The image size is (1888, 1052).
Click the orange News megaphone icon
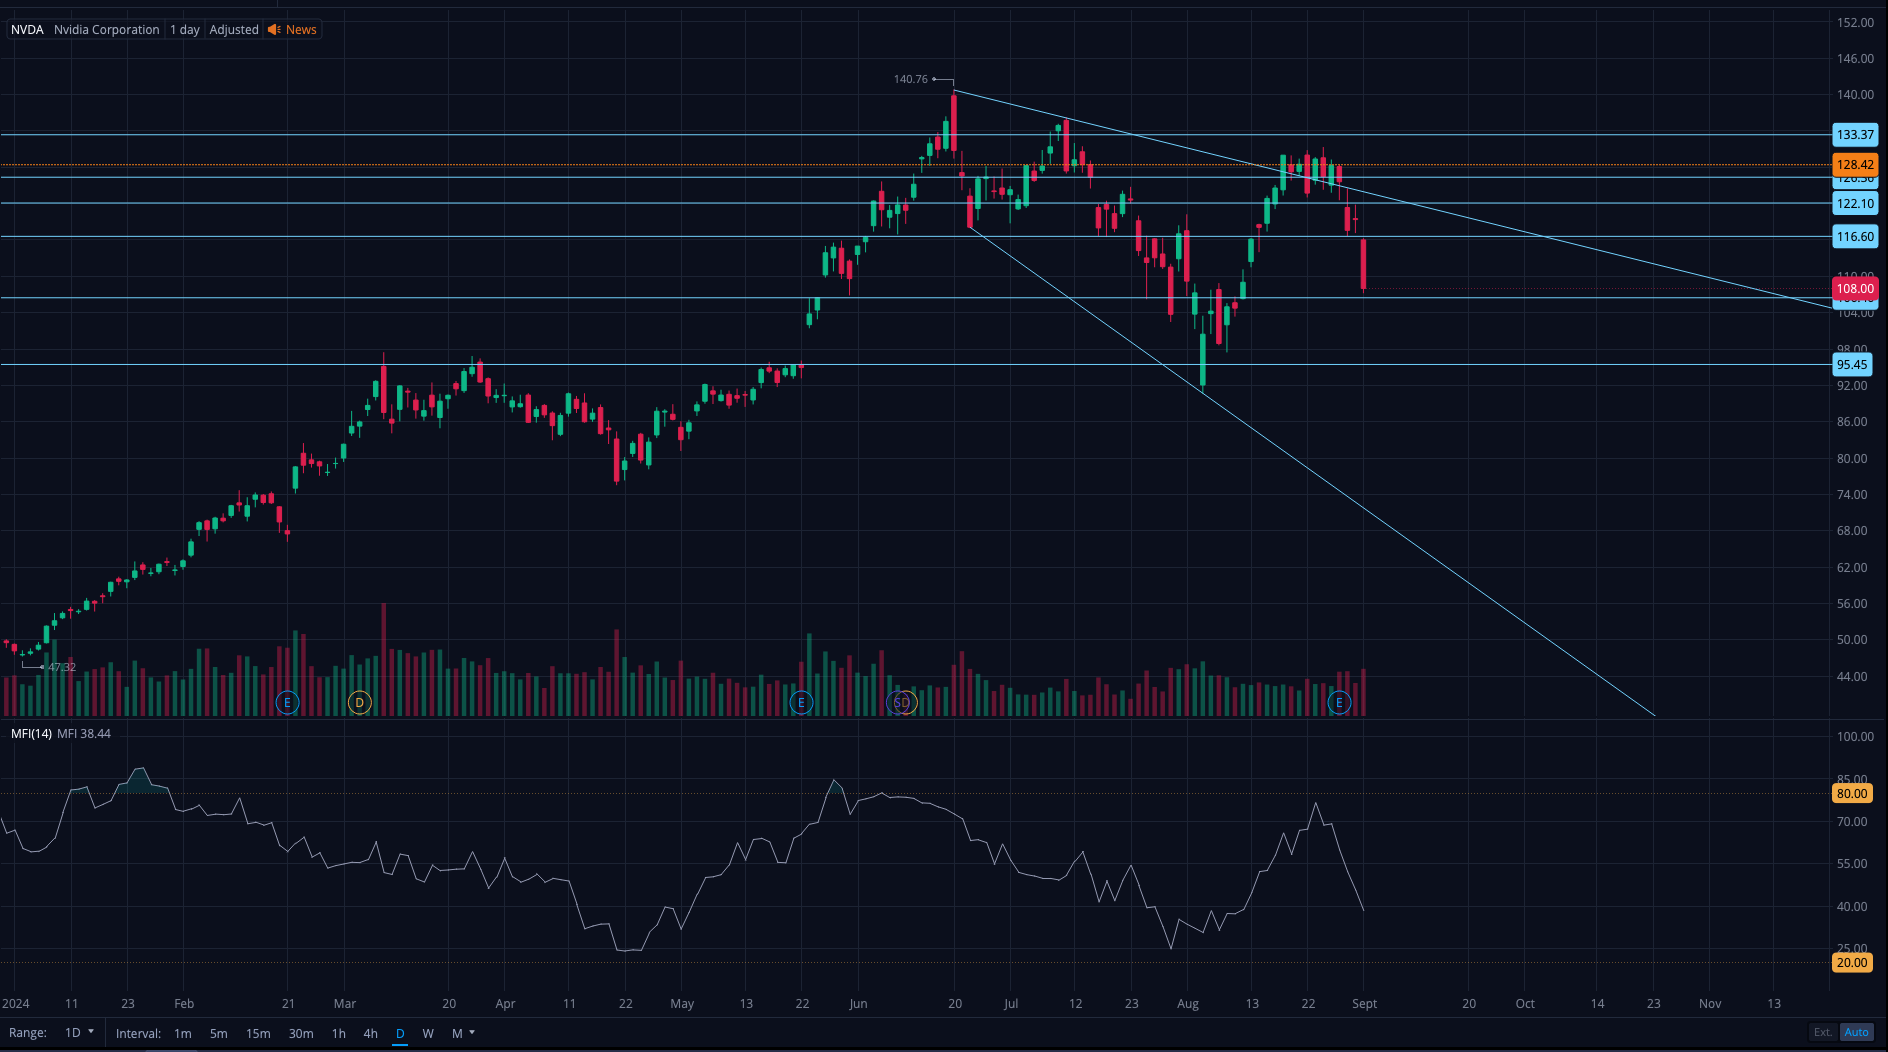tap(274, 30)
